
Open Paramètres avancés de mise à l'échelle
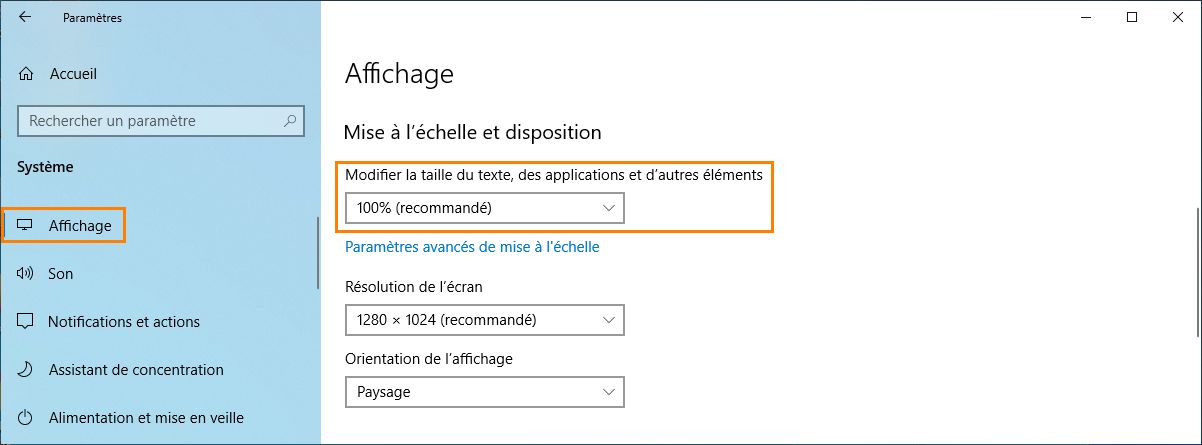(x=472, y=247)
